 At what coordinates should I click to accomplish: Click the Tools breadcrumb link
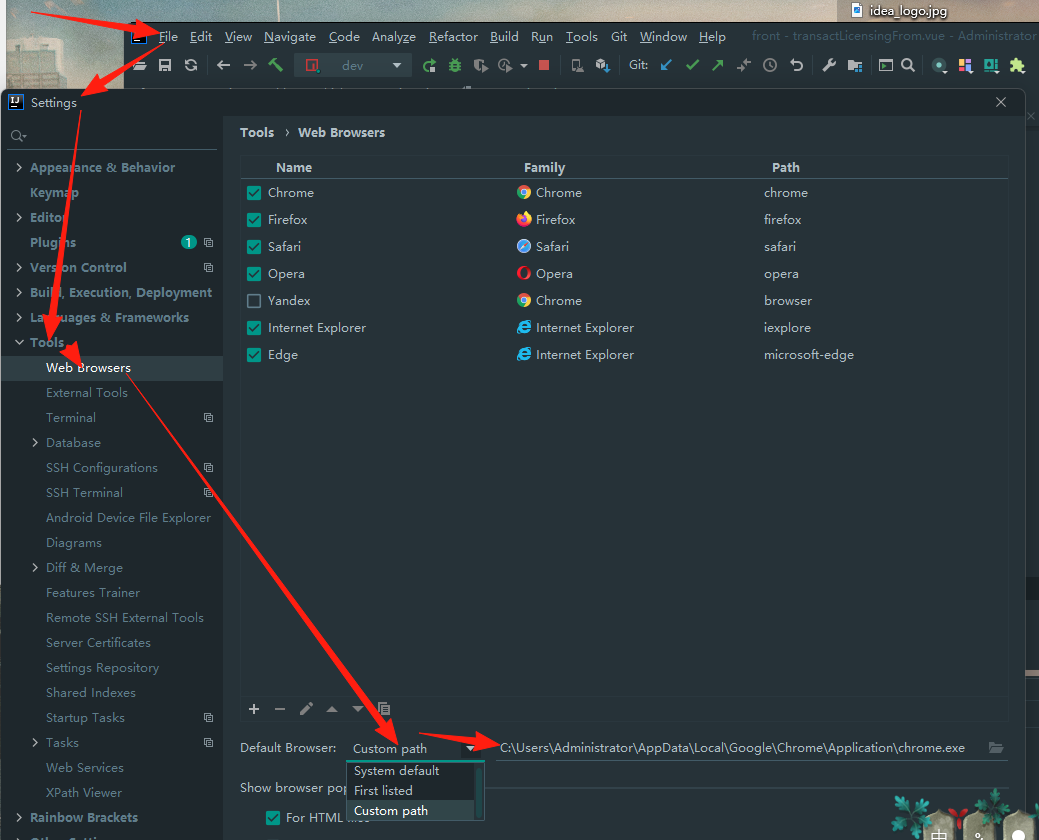[257, 132]
